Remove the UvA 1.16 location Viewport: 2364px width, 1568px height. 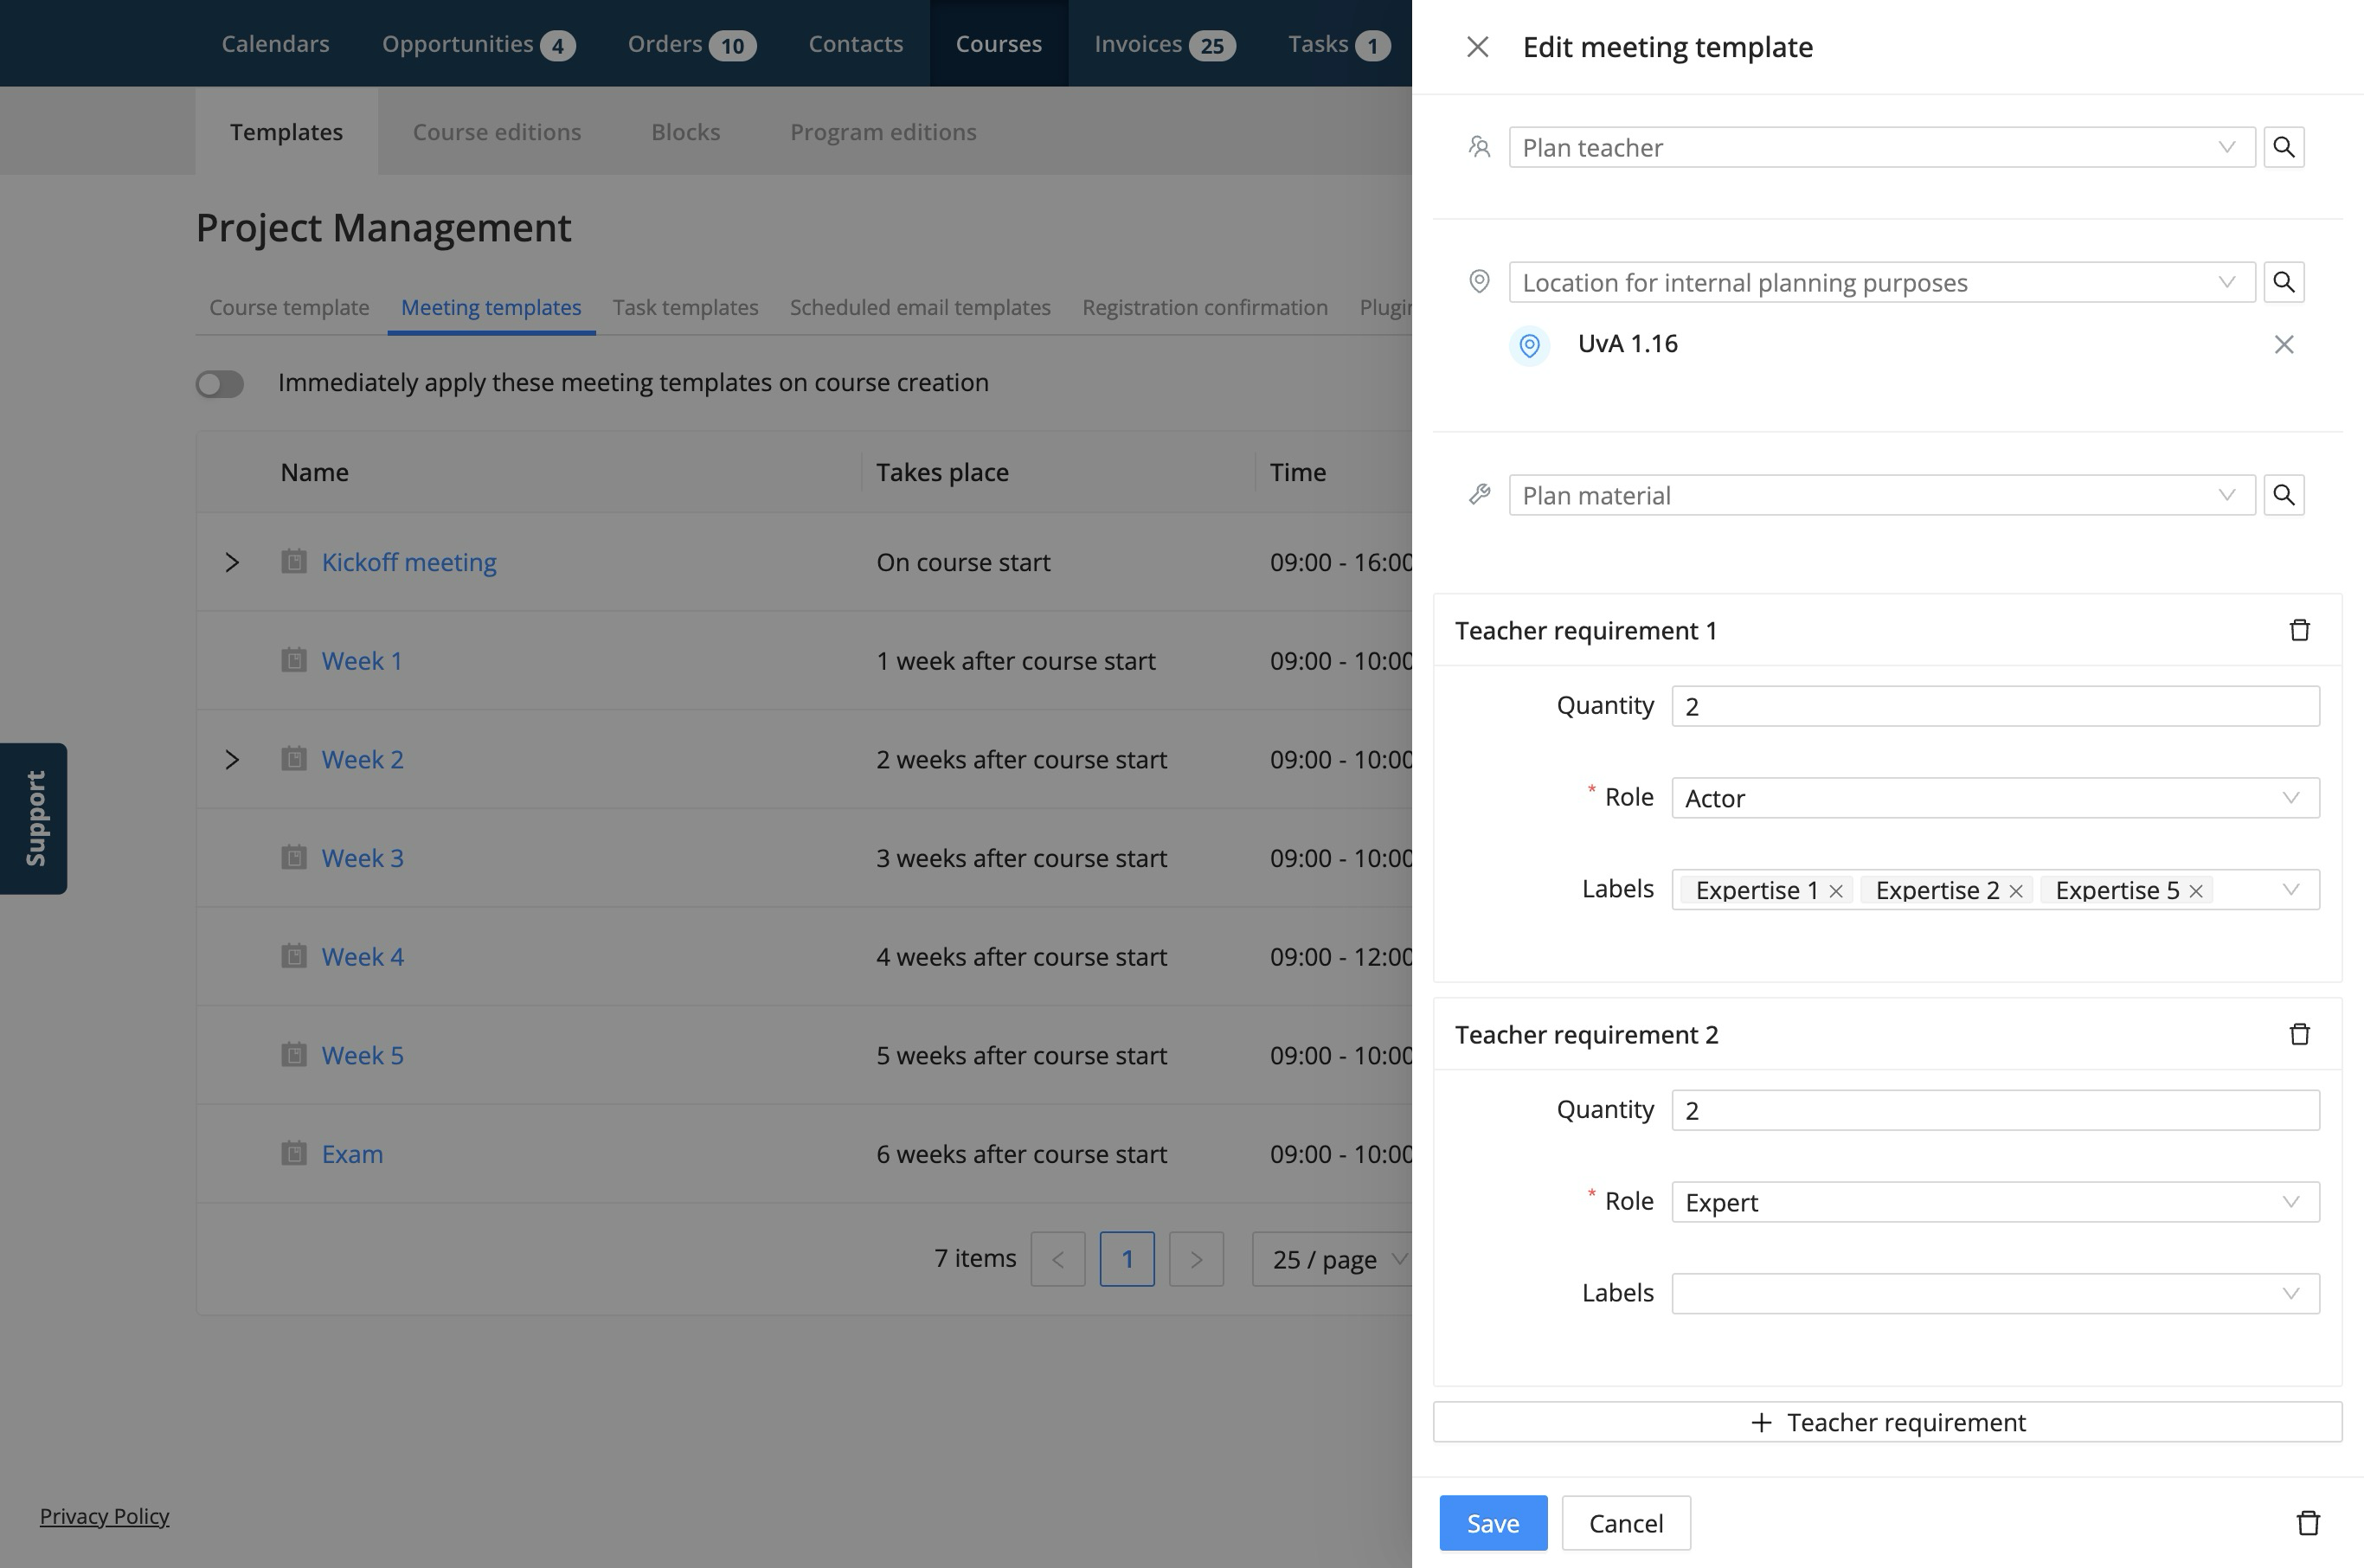coord(2284,345)
